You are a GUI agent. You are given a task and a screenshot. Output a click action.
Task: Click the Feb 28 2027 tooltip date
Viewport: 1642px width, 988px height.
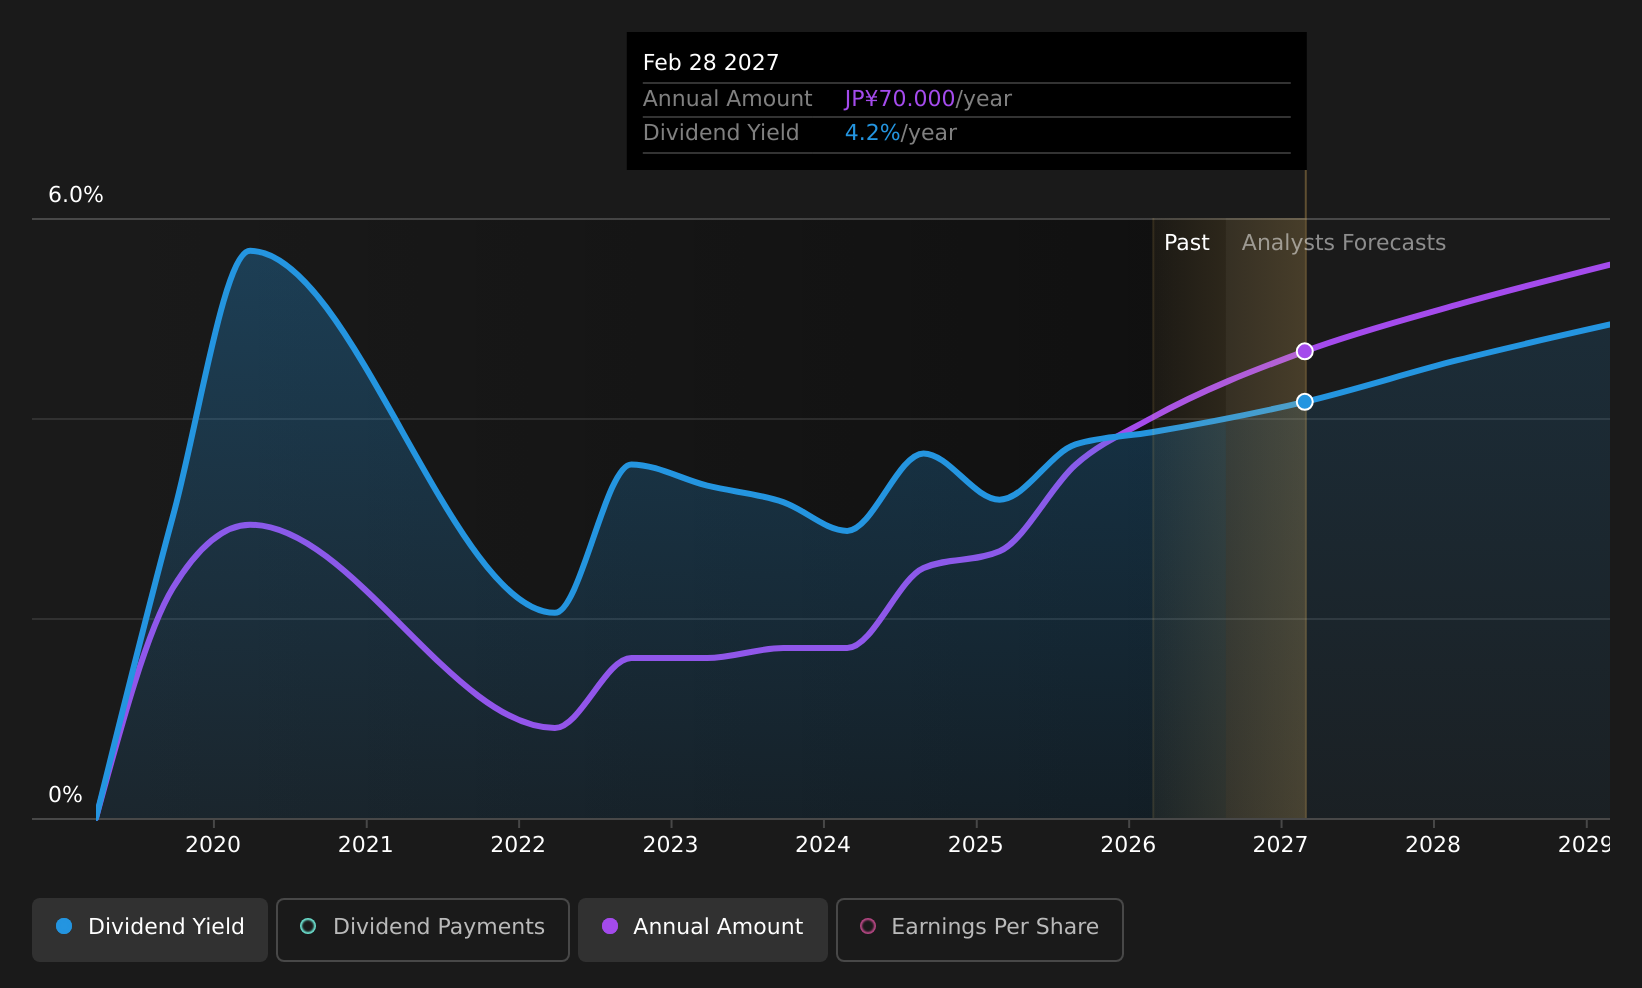711,63
